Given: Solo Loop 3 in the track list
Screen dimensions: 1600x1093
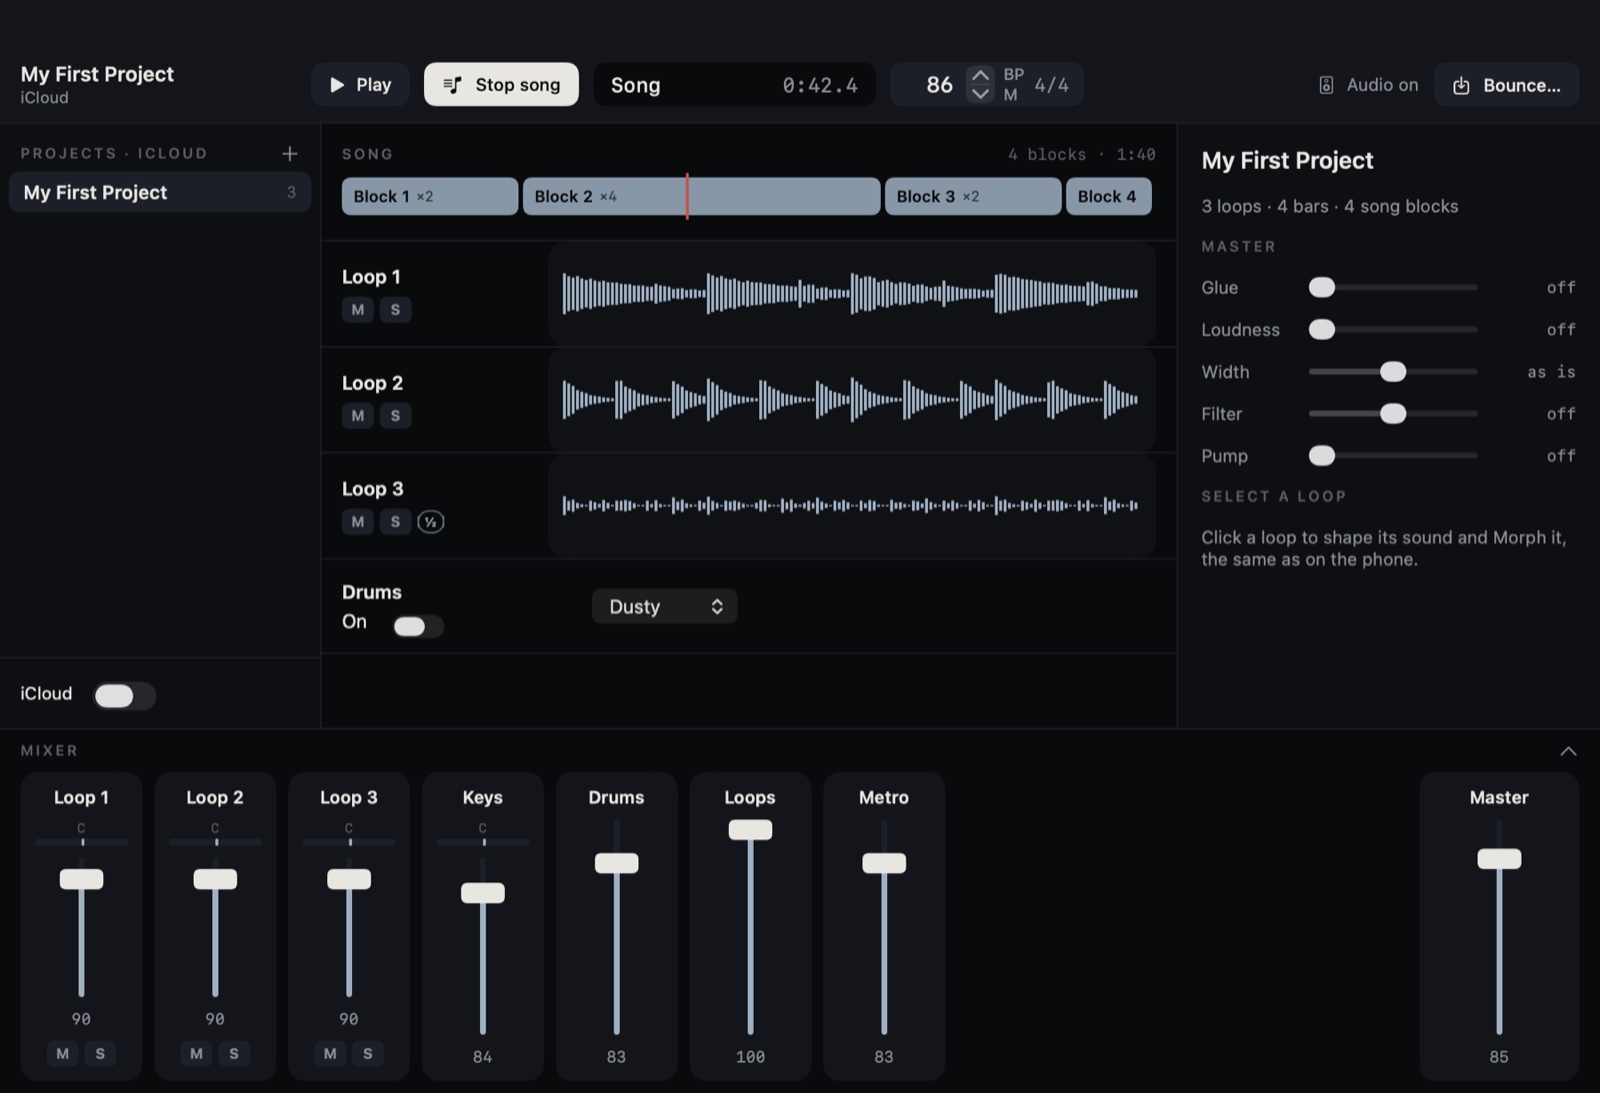Looking at the screenshot, I should 395,521.
